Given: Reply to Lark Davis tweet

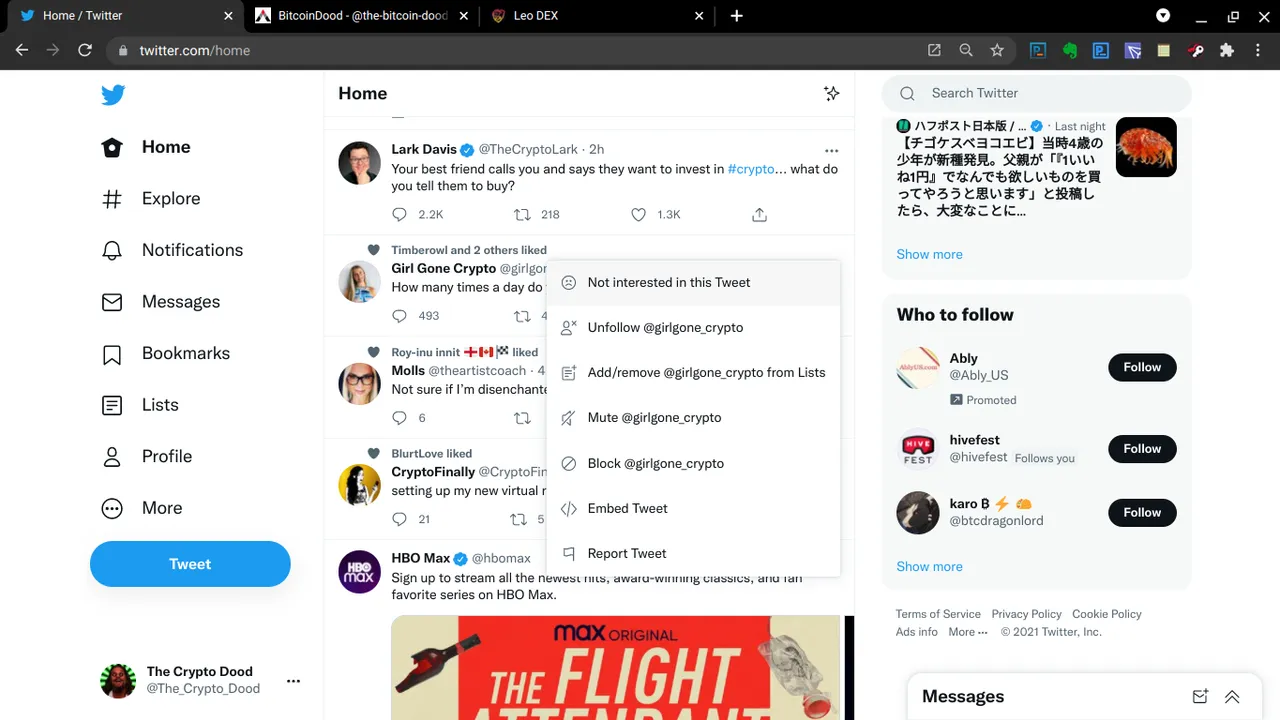Looking at the screenshot, I should 399,214.
